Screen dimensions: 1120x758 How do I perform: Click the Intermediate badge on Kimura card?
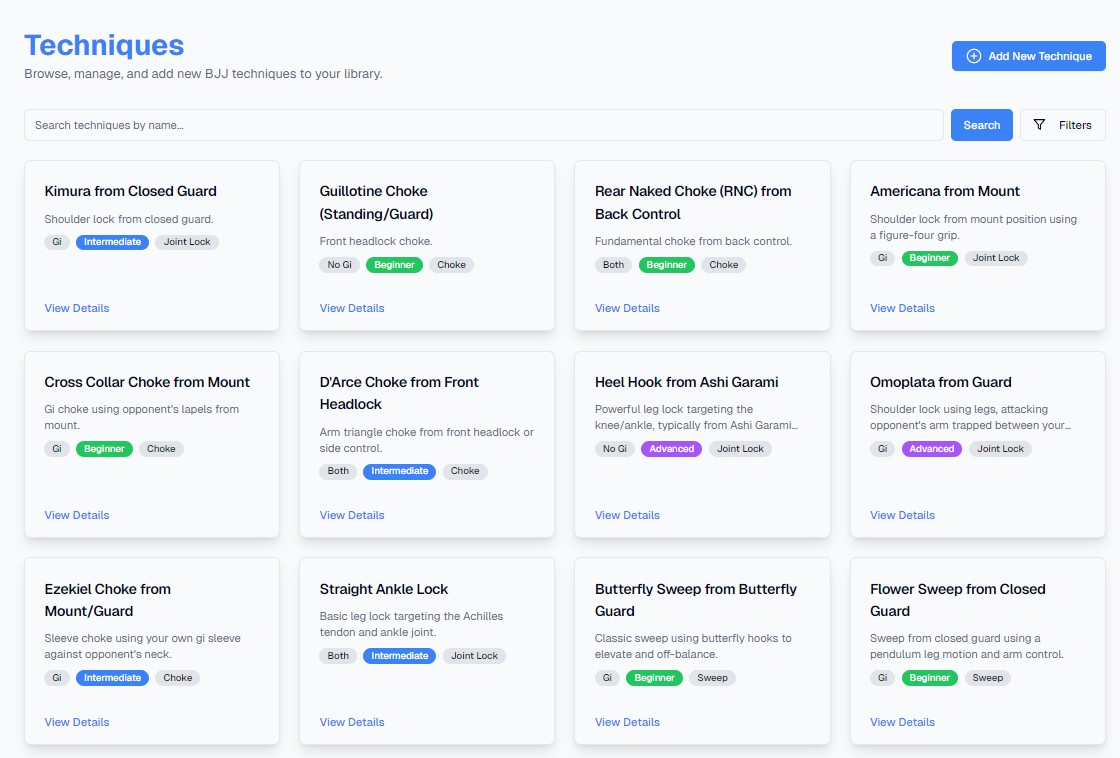[112, 242]
